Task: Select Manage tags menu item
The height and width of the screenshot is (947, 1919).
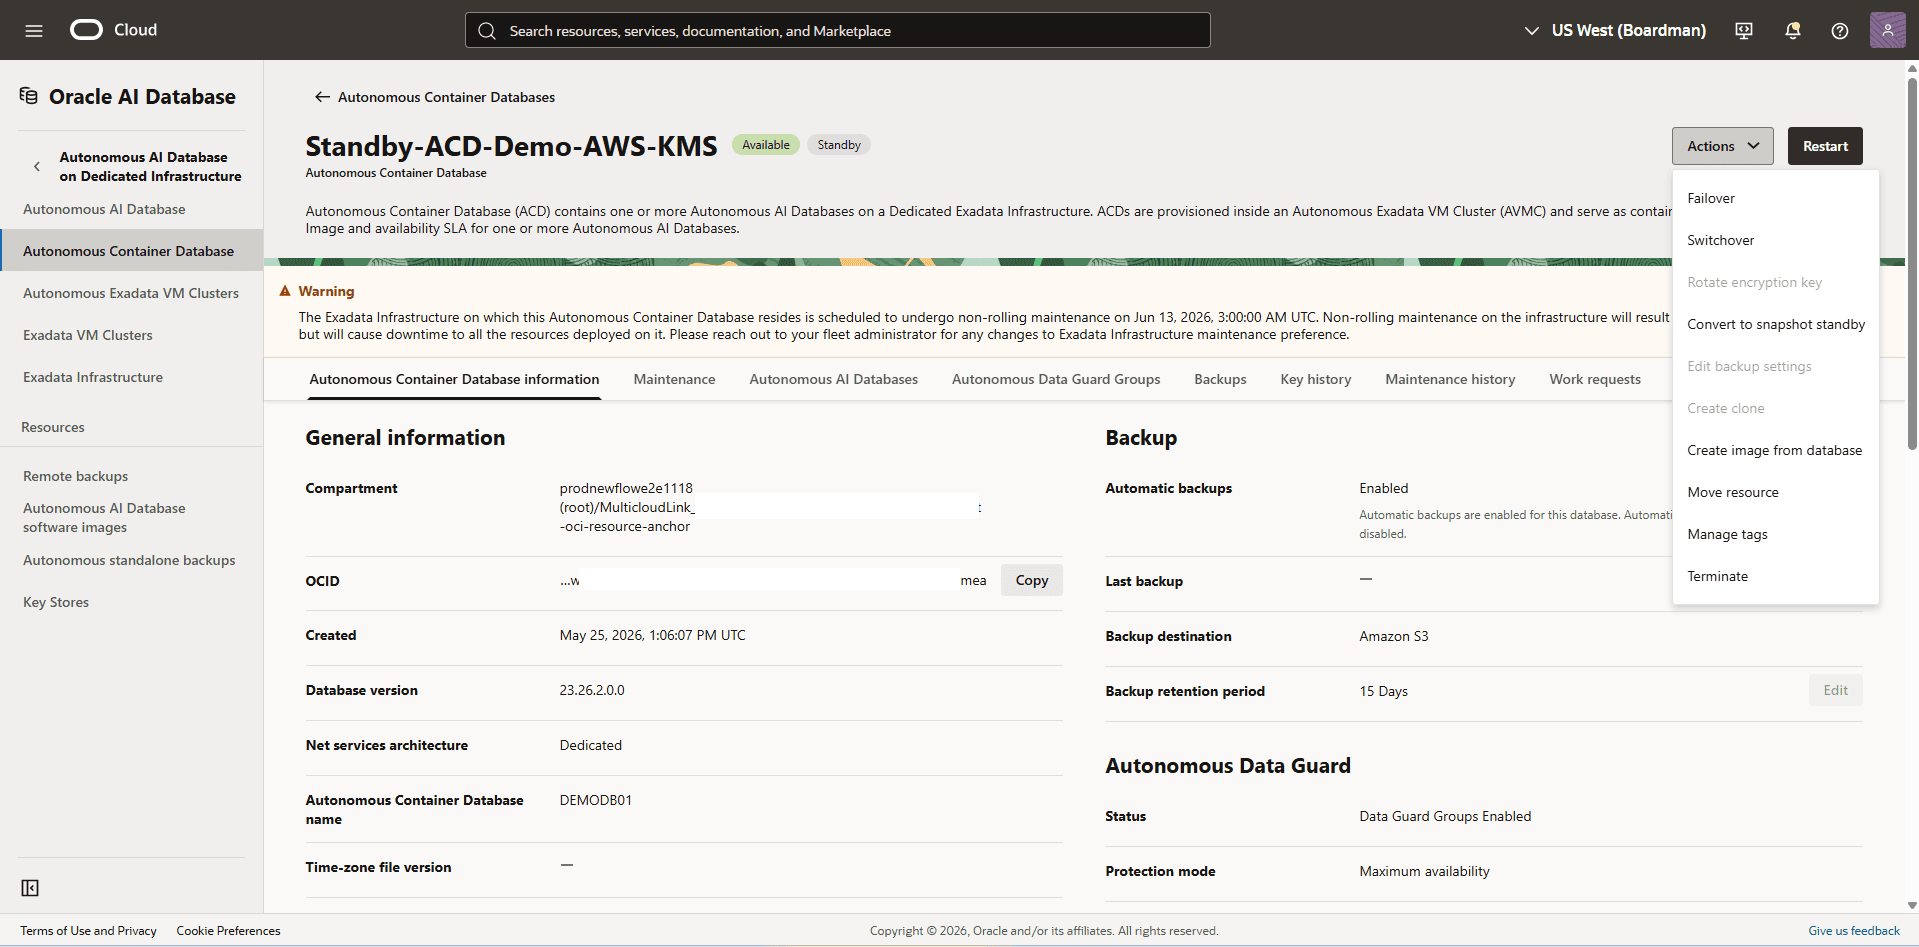Action: (1775, 534)
